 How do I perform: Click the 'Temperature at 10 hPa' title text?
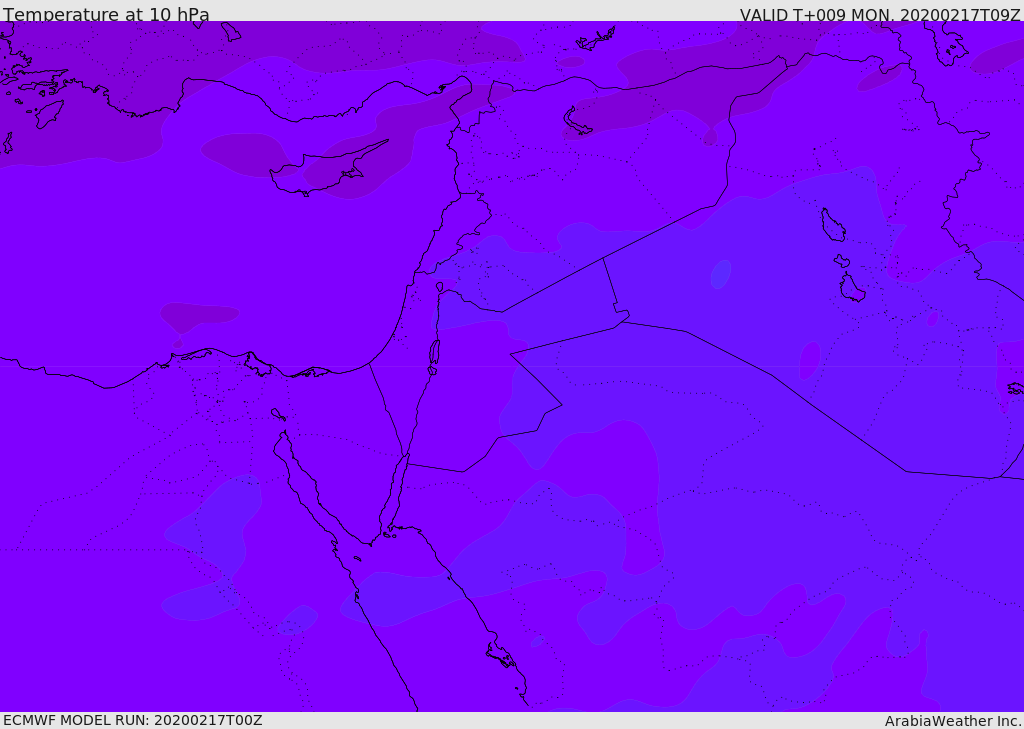click(106, 14)
